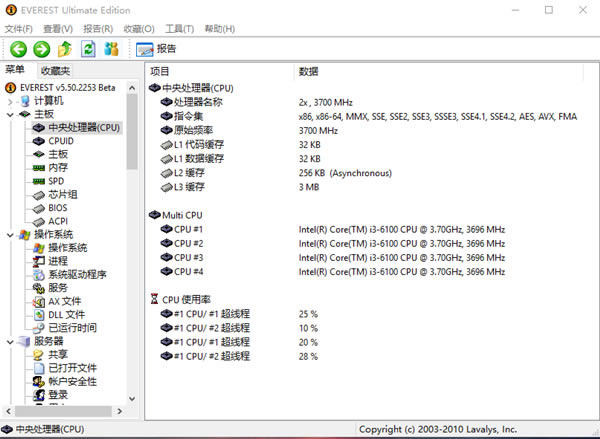Screen dimensions: 600x439
Task: Select the BIOS tree item
Action: pyautogui.click(x=59, y=208)
